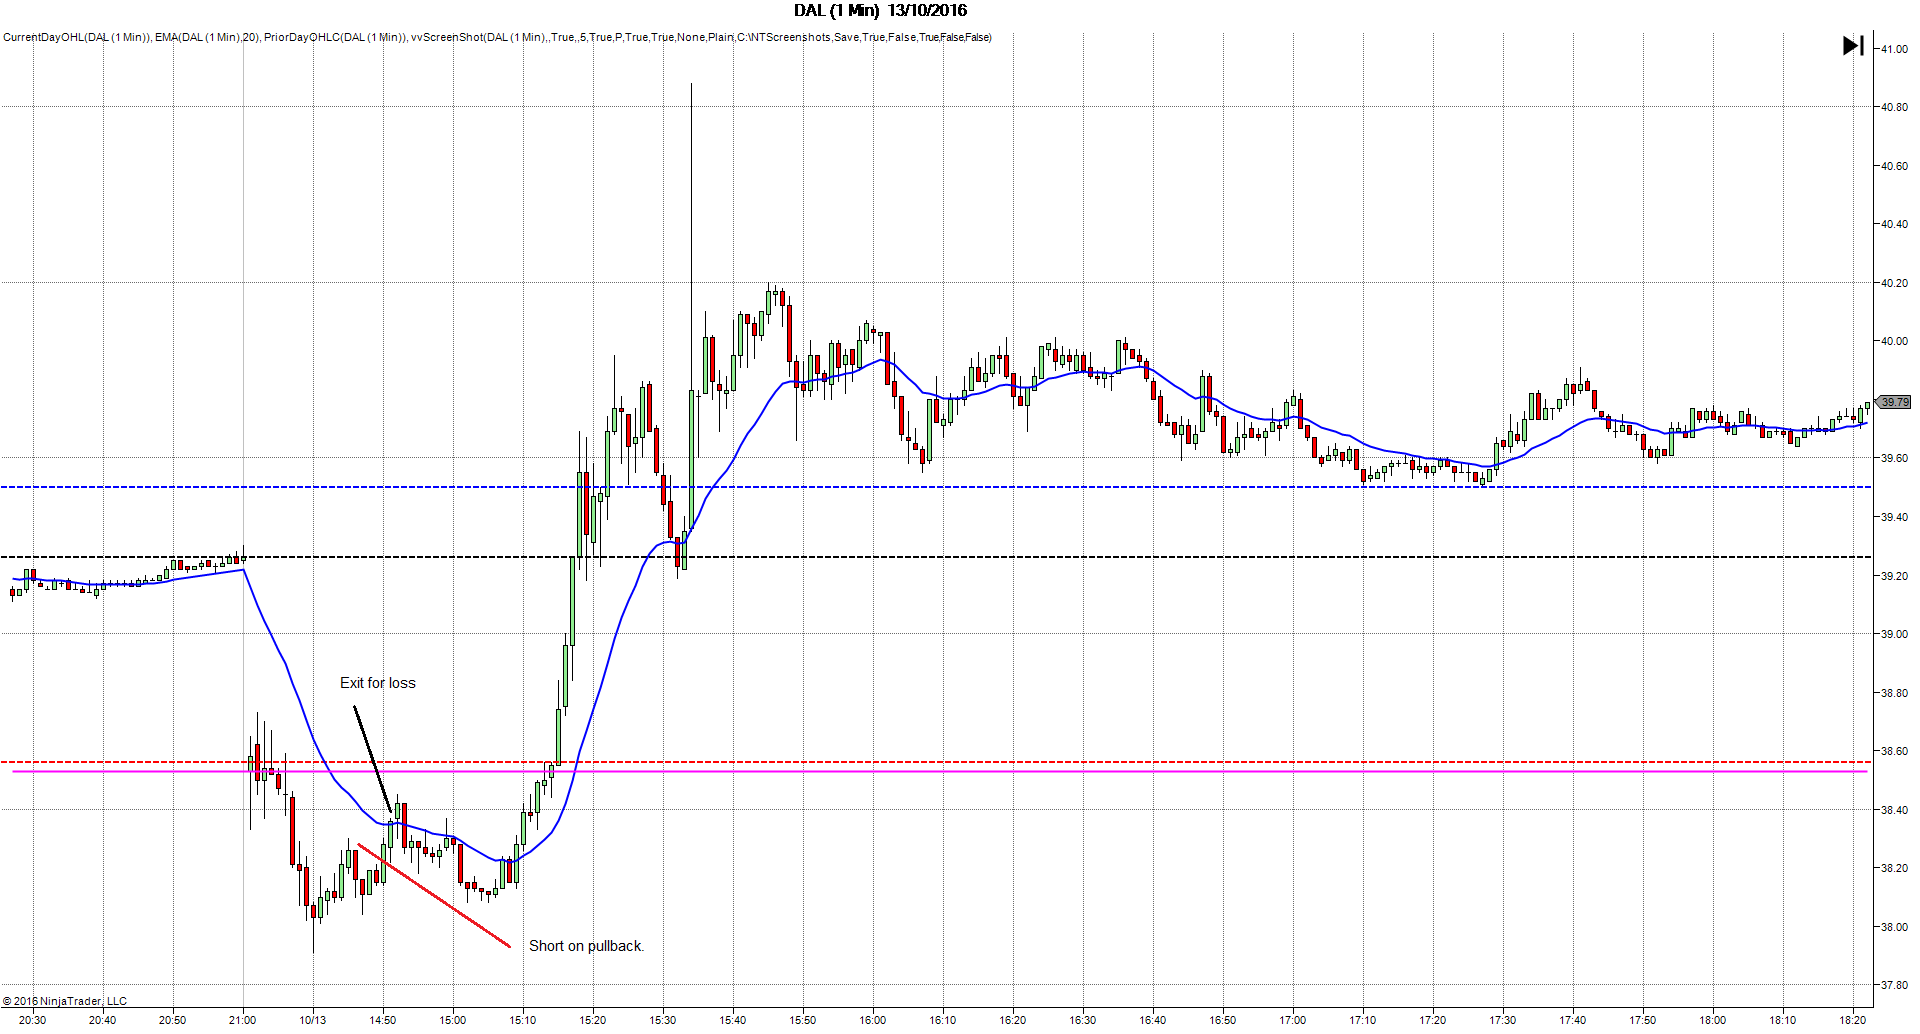Click the "© 2016 NinjaTrader, LLC" copyright text

[x=65, y=1001]
